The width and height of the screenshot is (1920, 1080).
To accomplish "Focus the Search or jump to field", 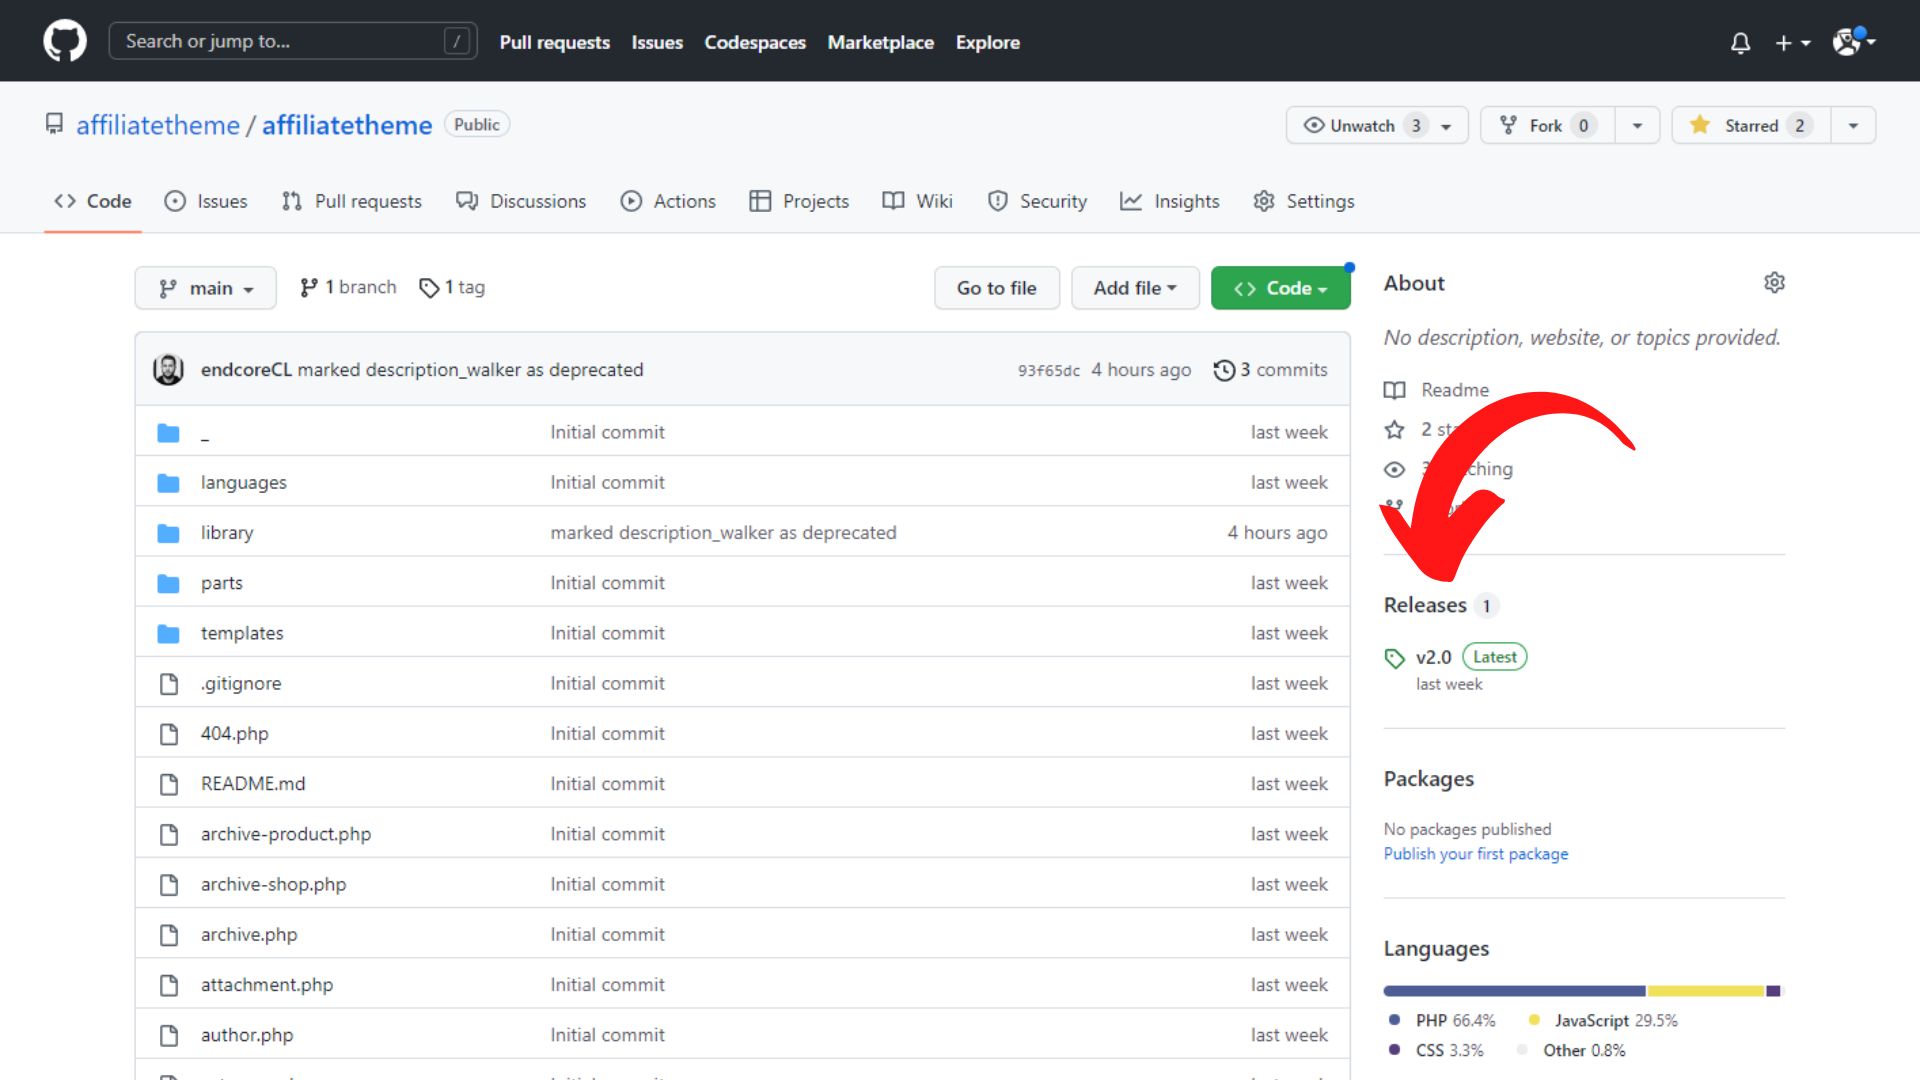I will [292, 41].
